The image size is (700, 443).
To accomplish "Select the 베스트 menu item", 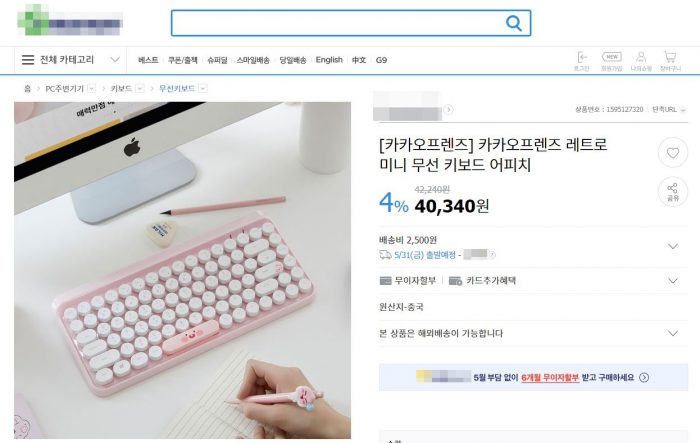I will pos(148,60).
